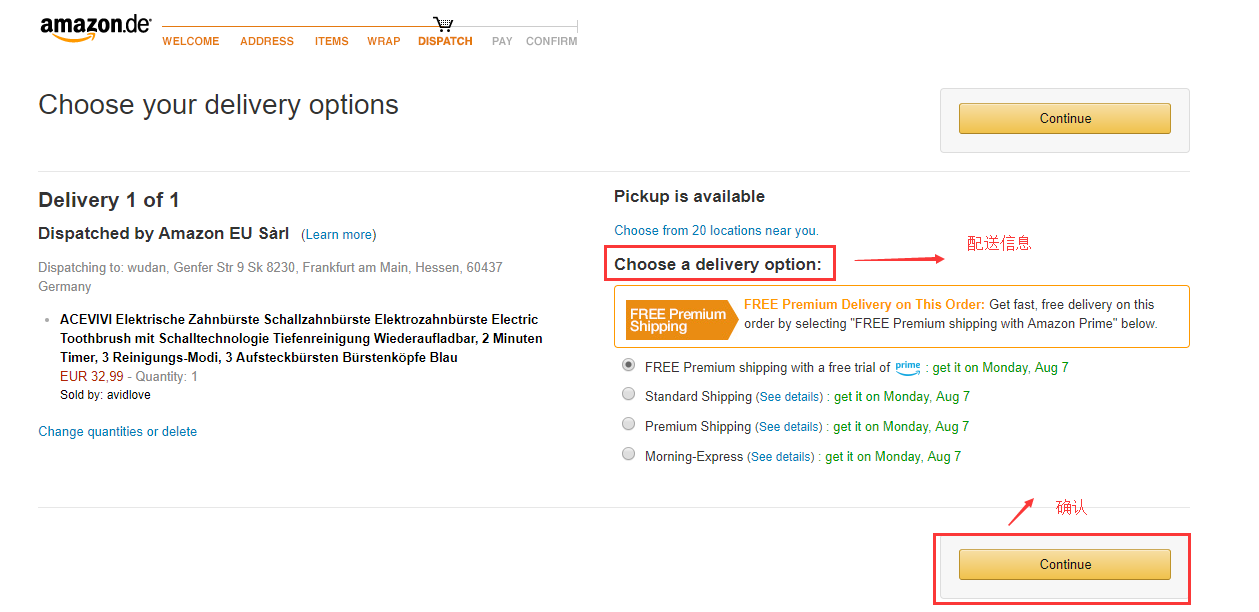Click the top Continue button
Viewport: 1259px width, 612px height.
click(1064, 118)
